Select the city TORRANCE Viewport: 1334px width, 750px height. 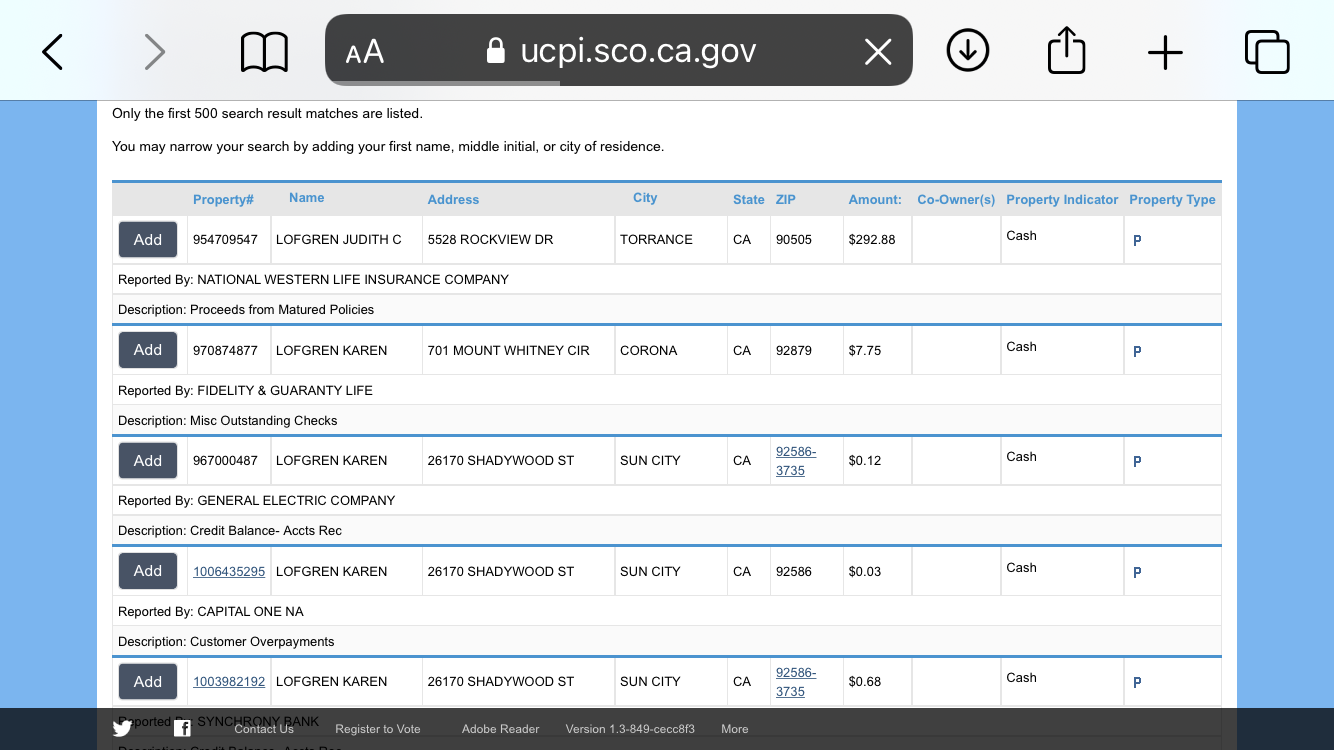(x=656, y=240)
